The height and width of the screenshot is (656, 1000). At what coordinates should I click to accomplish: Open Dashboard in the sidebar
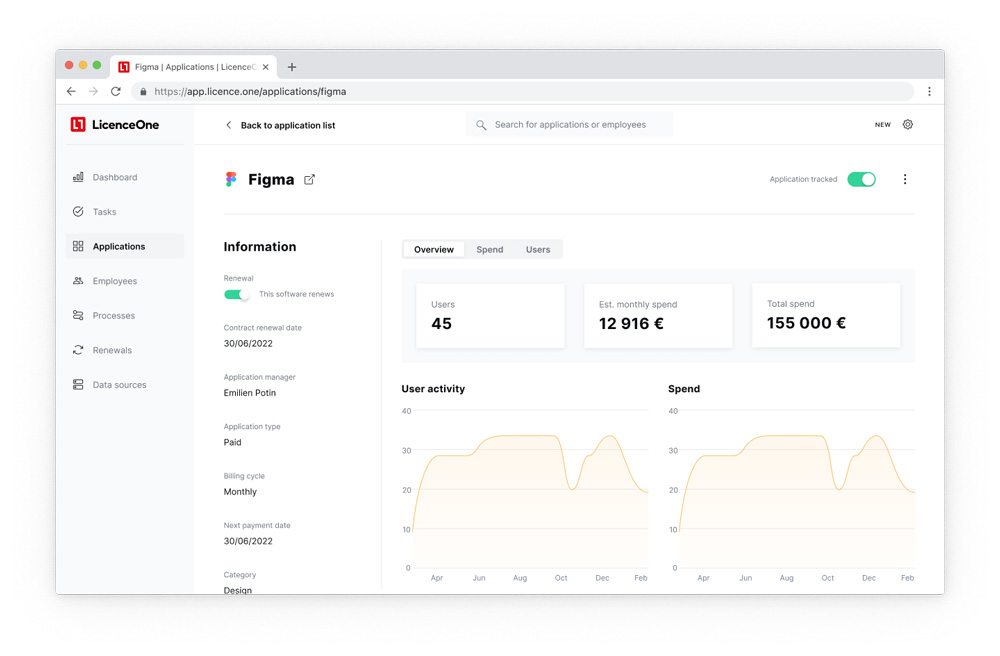[x=124, y=177]
